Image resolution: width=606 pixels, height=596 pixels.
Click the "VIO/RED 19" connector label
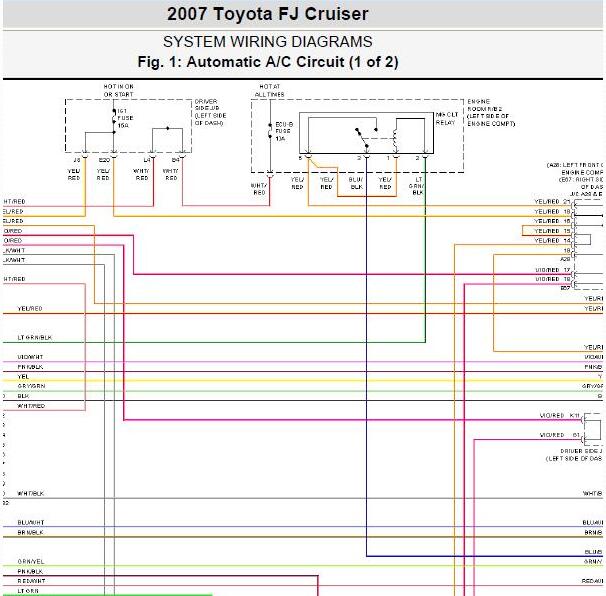pos(553,279)
